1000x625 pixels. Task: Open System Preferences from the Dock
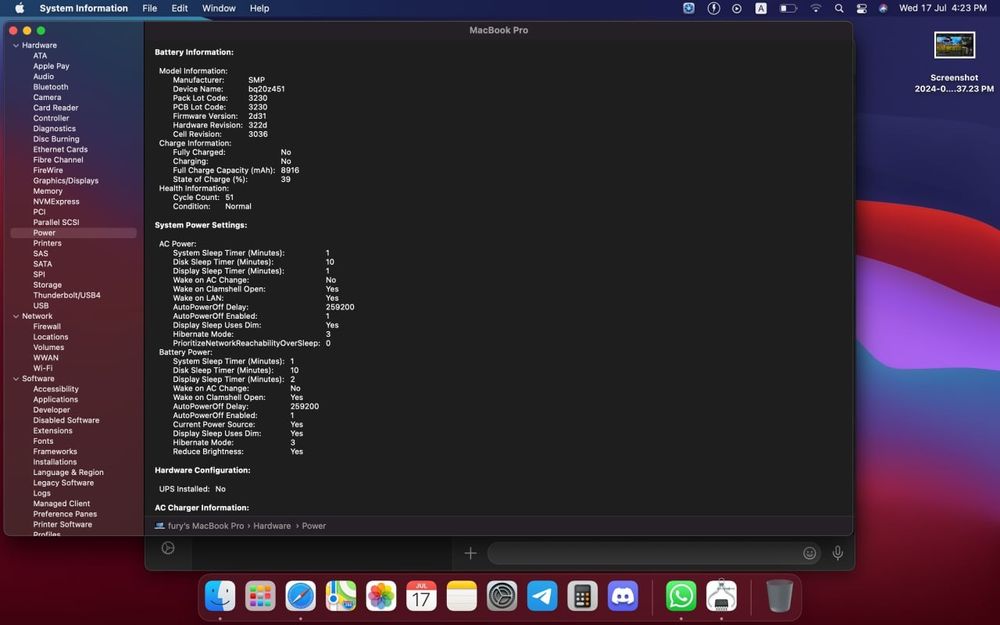click(503, 596)
